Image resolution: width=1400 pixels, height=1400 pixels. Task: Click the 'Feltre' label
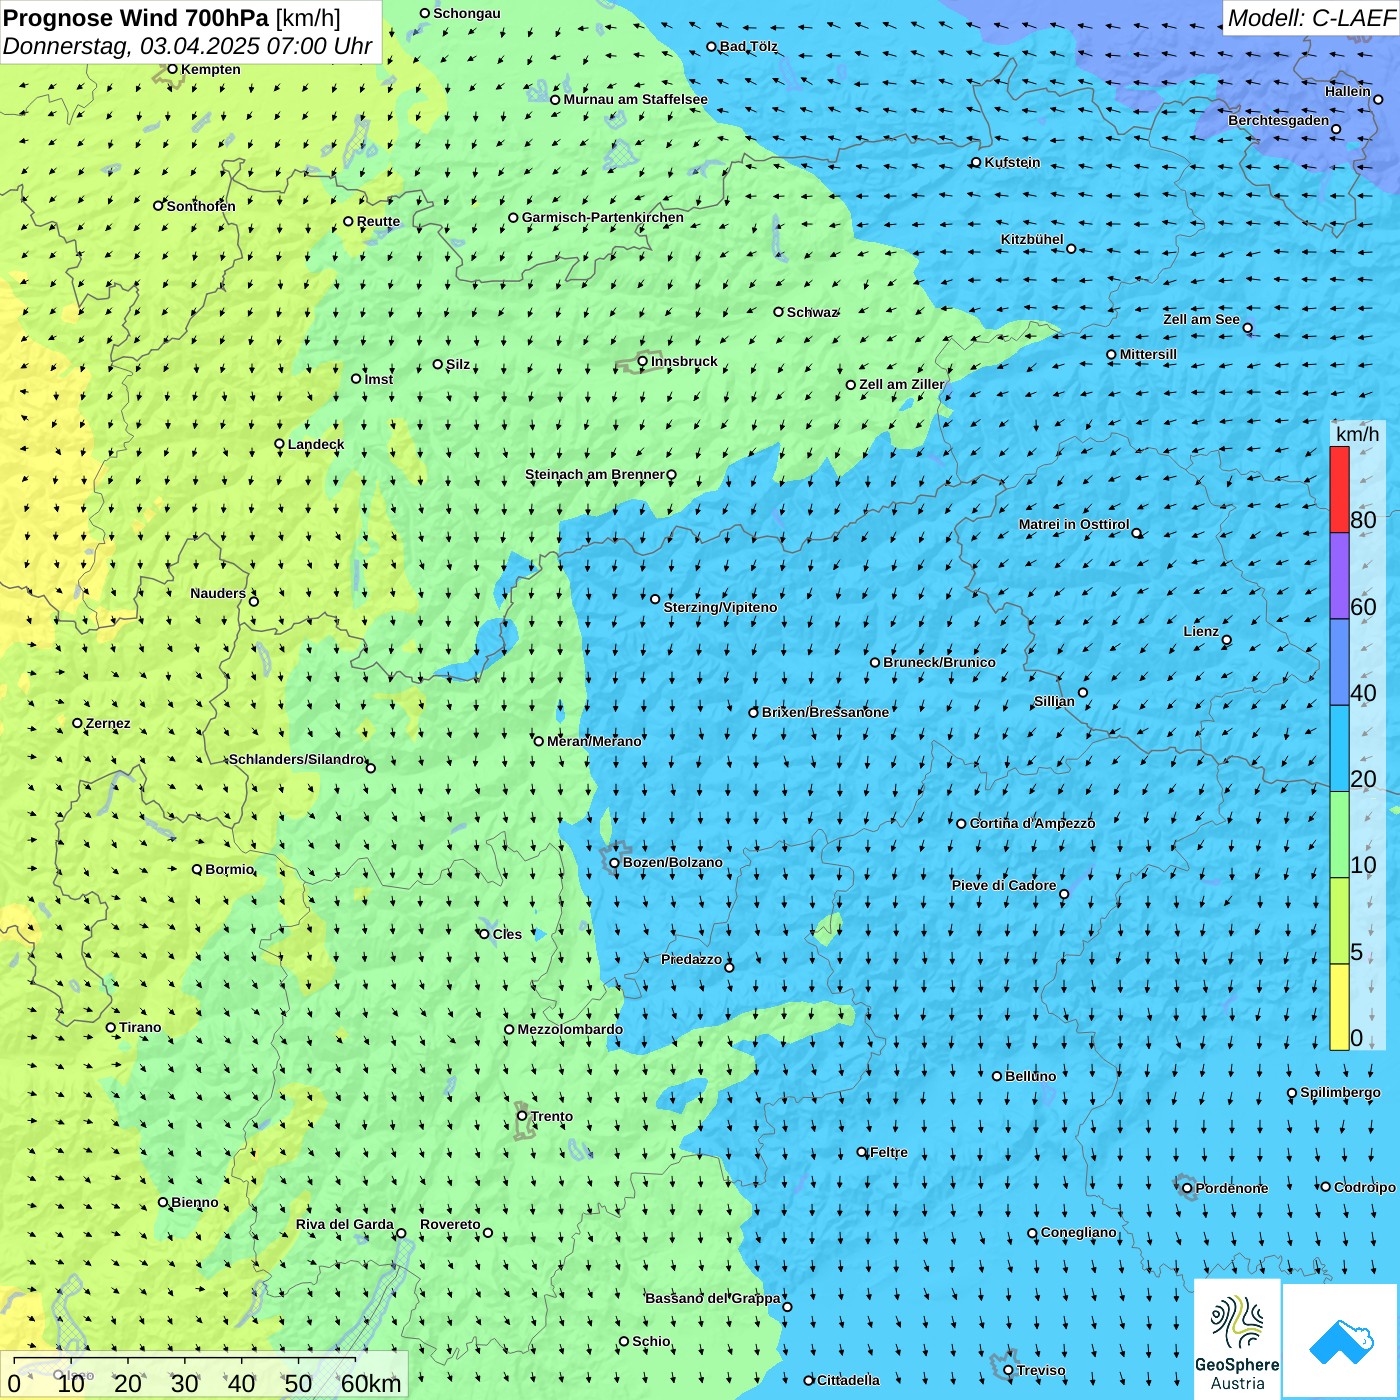889,1152
